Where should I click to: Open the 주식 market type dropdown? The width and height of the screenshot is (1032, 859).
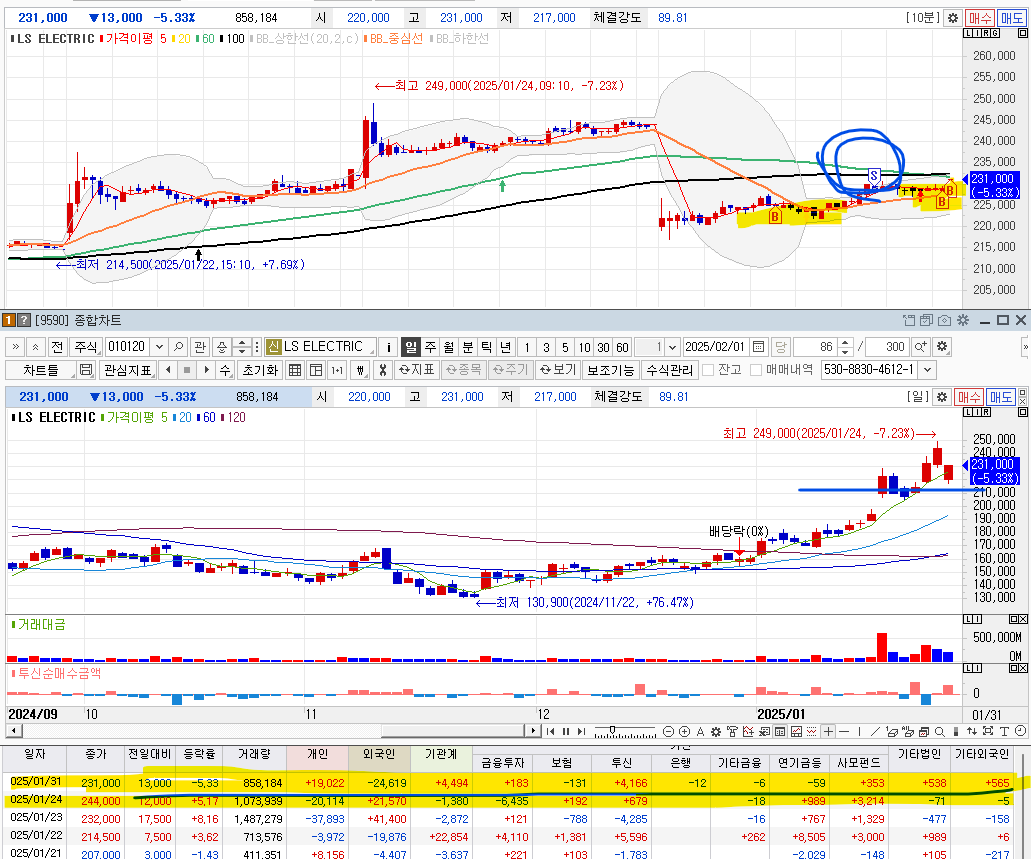point(86,347)
